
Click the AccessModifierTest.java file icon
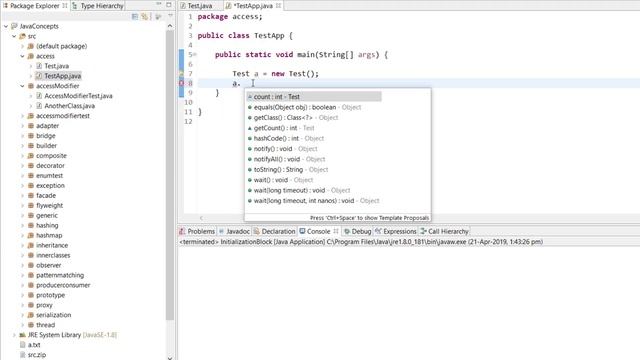pos(39,96)
